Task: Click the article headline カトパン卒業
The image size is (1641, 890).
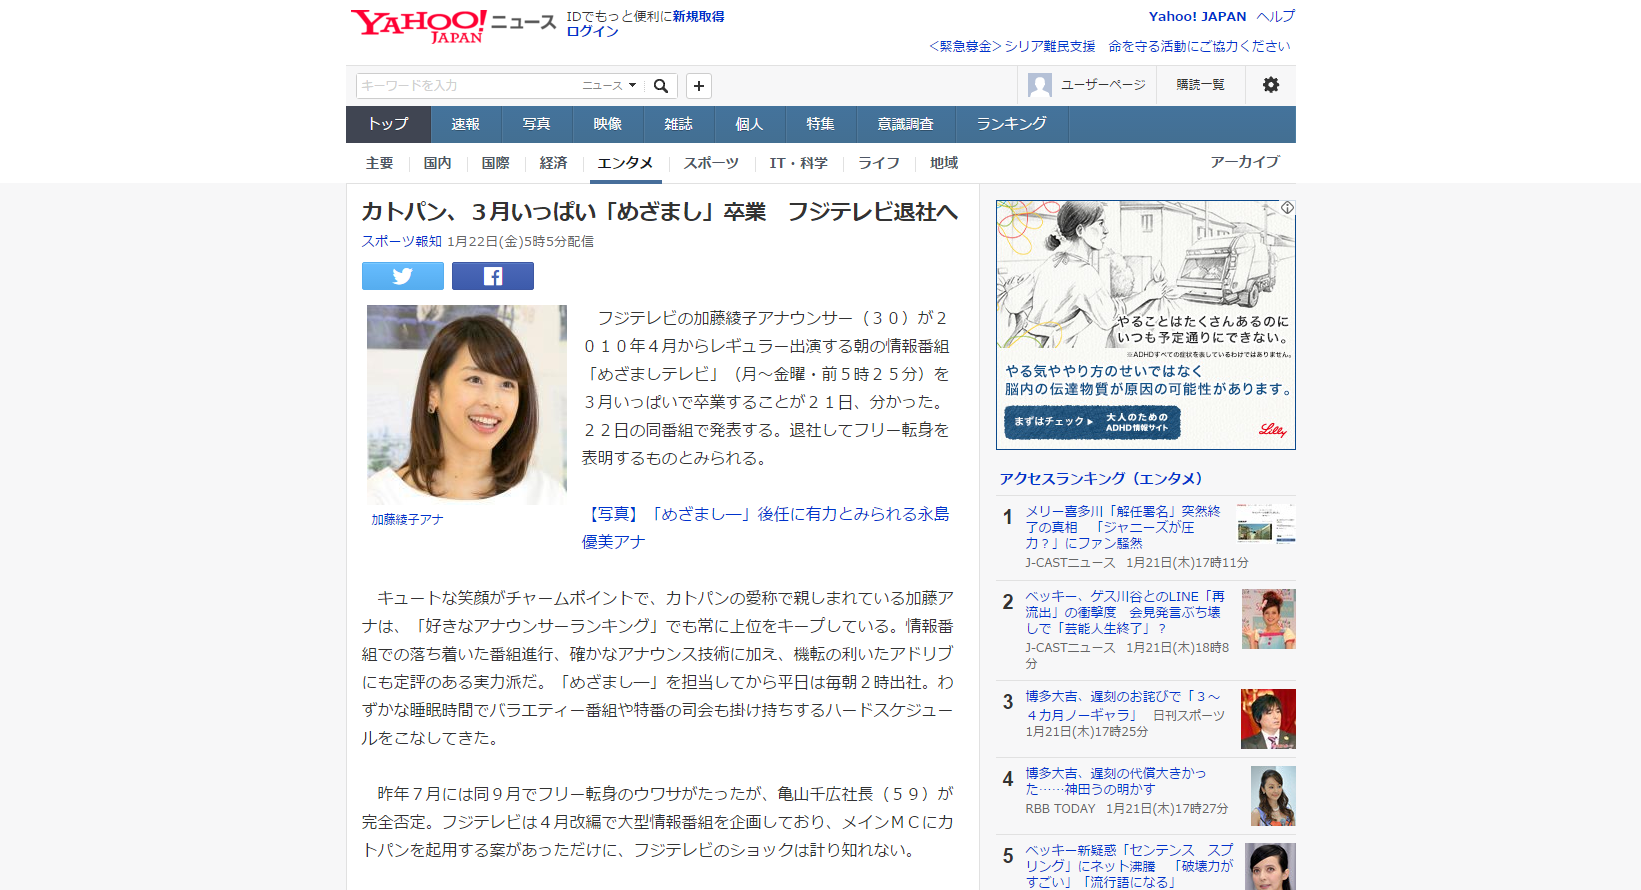Action: (660, 211)
